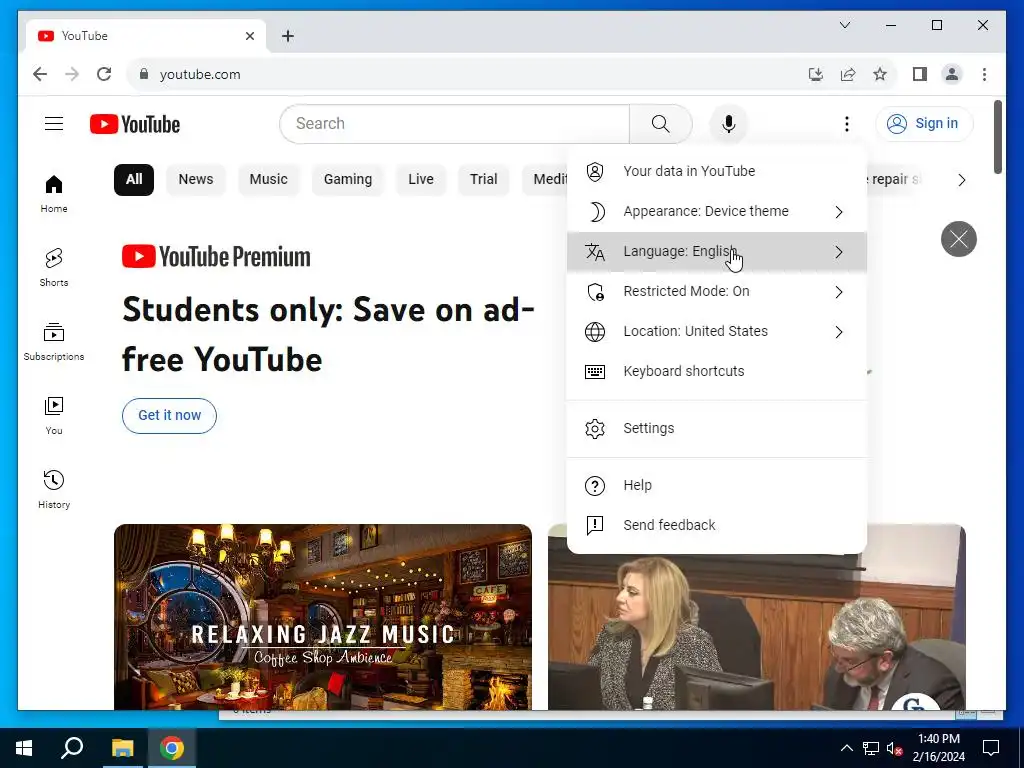
Task: Close the YouTube tab
Action: (x=249, y=36)
